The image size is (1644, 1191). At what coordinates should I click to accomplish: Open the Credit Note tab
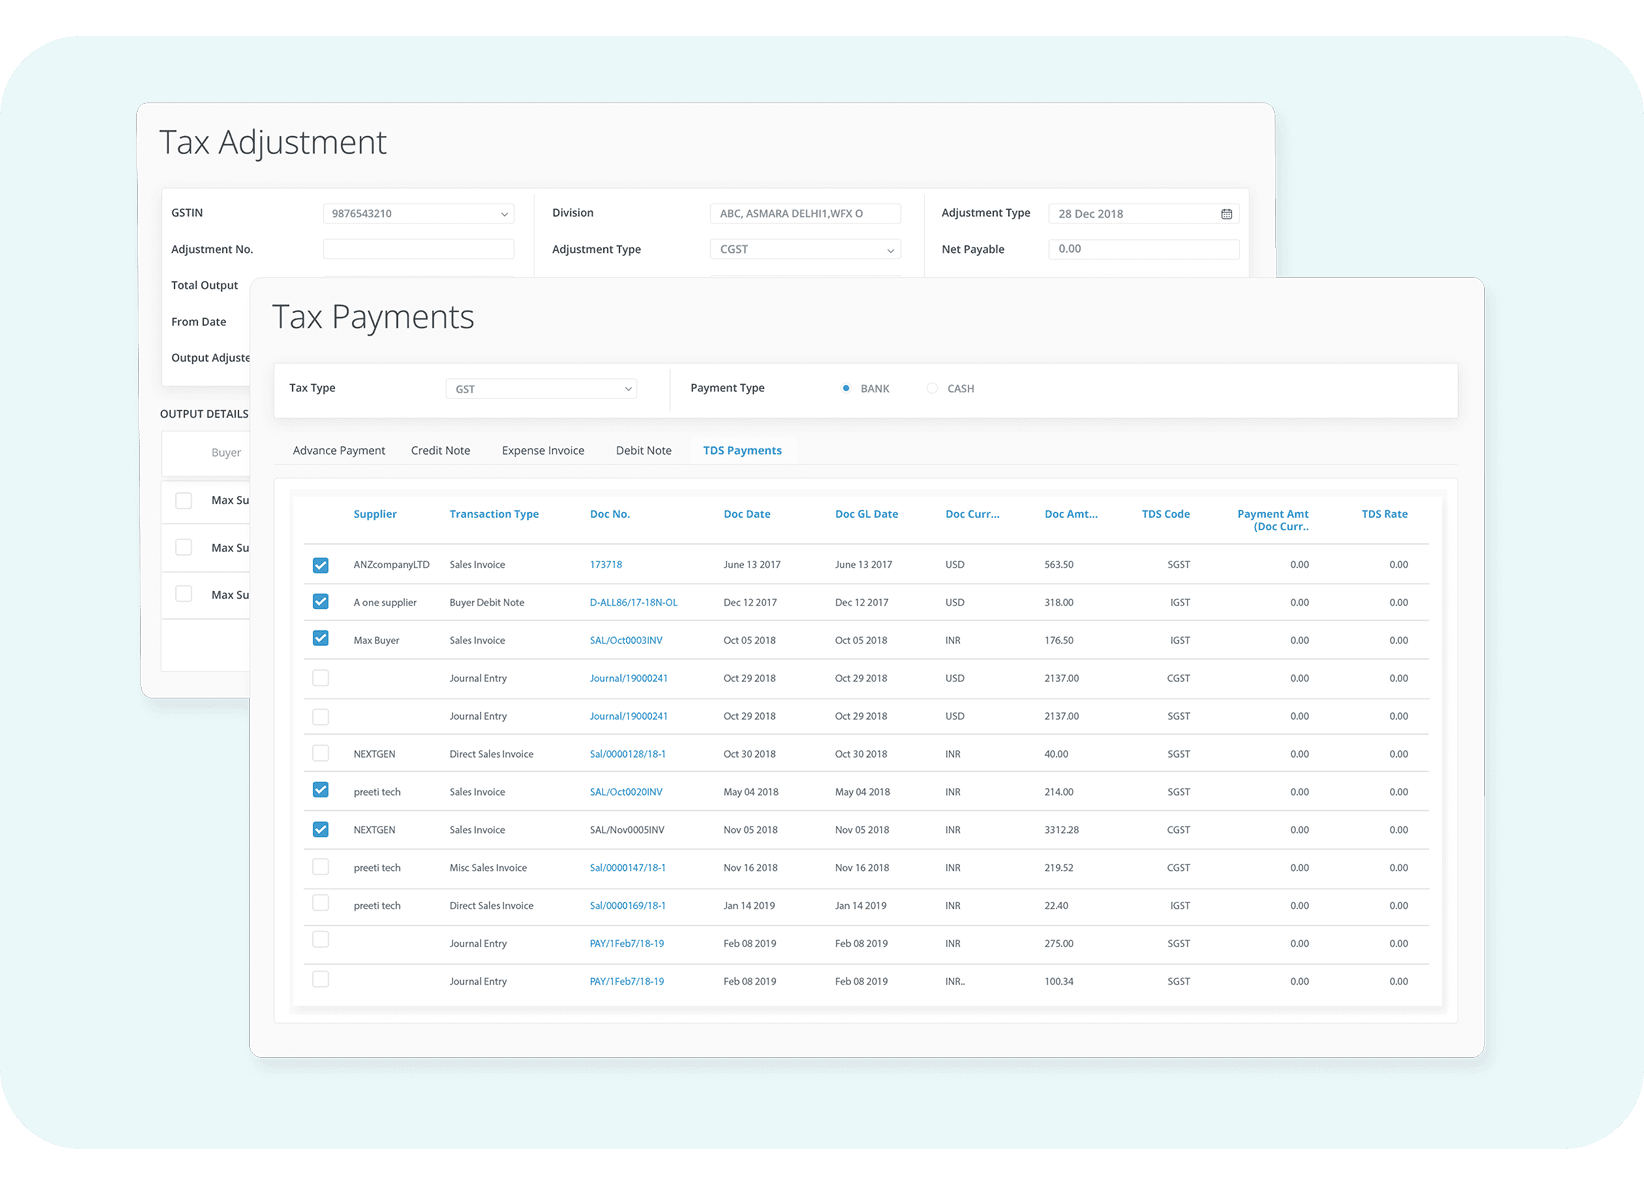click(x=440, y=451)
